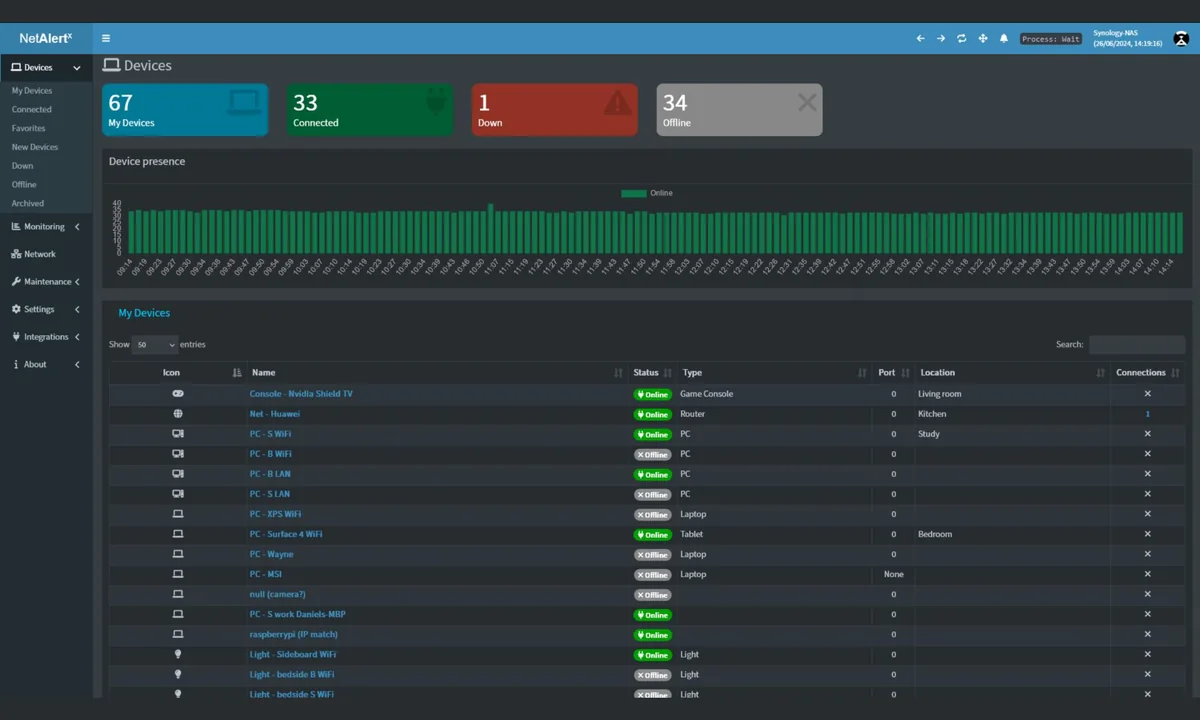This screenshot has height=720, width=1200.
Task: Click the My Devices table heading
Action: [144, 313]
